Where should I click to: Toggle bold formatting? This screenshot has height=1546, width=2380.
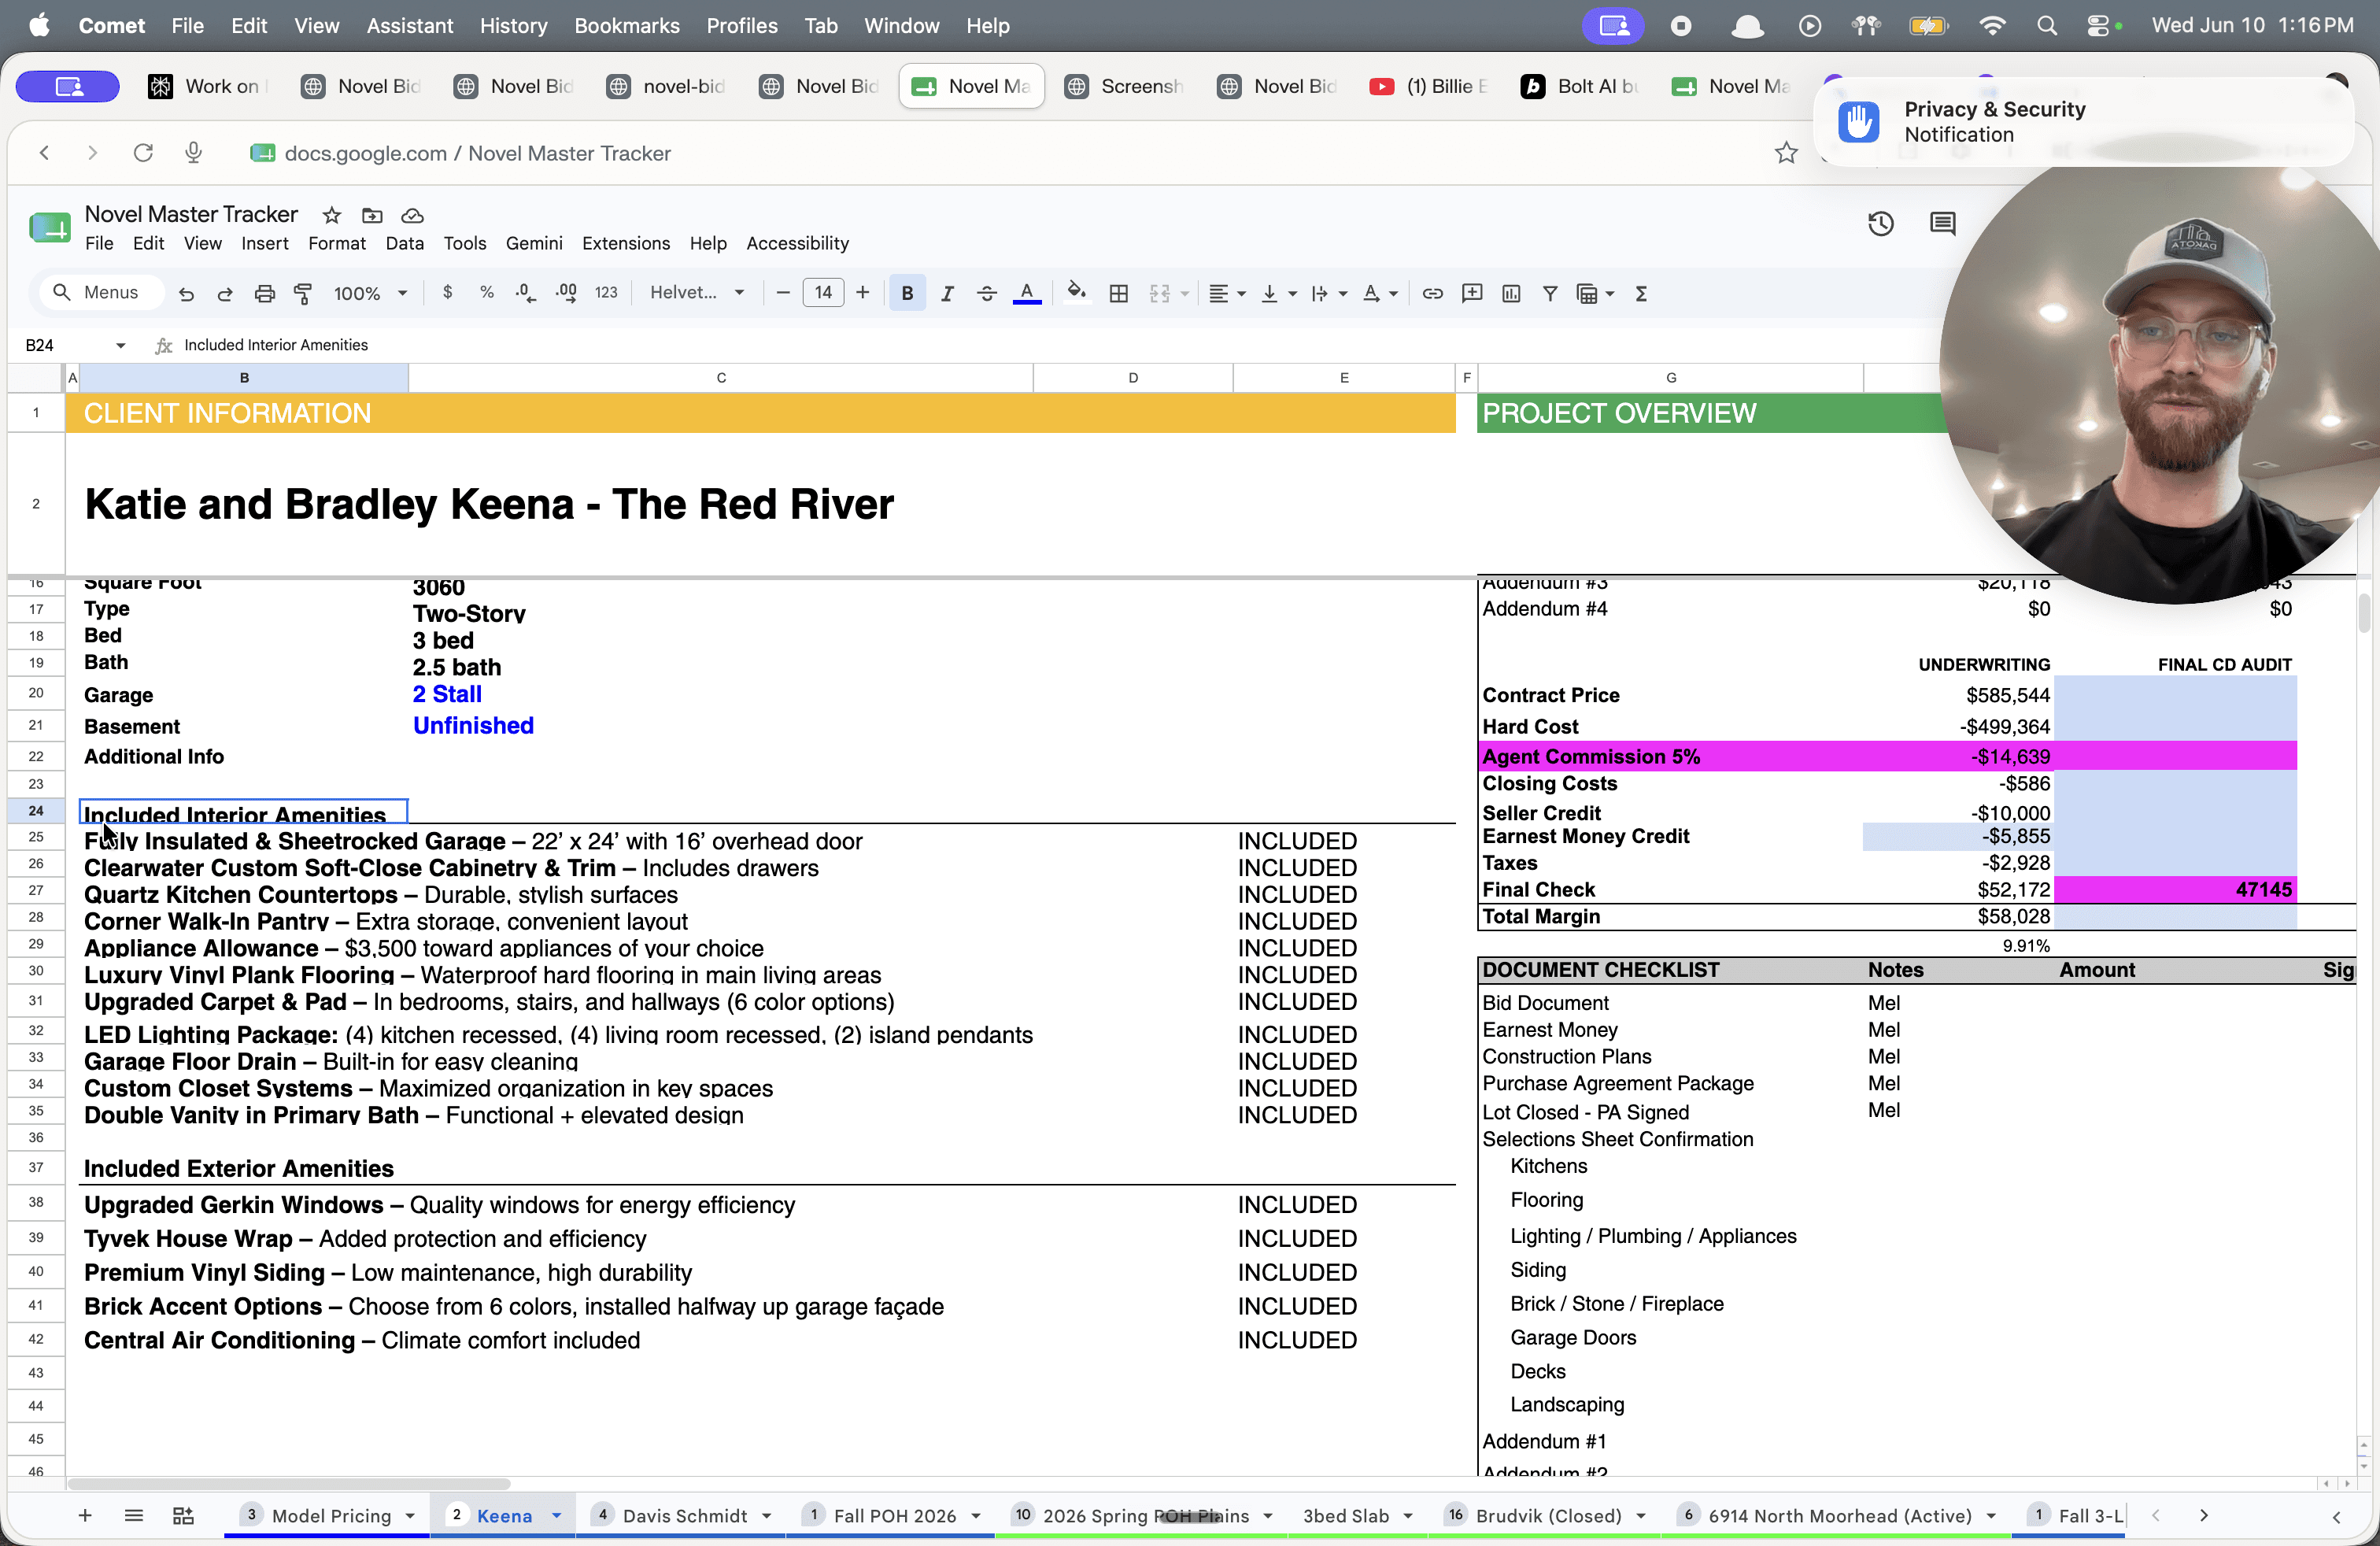907,293
